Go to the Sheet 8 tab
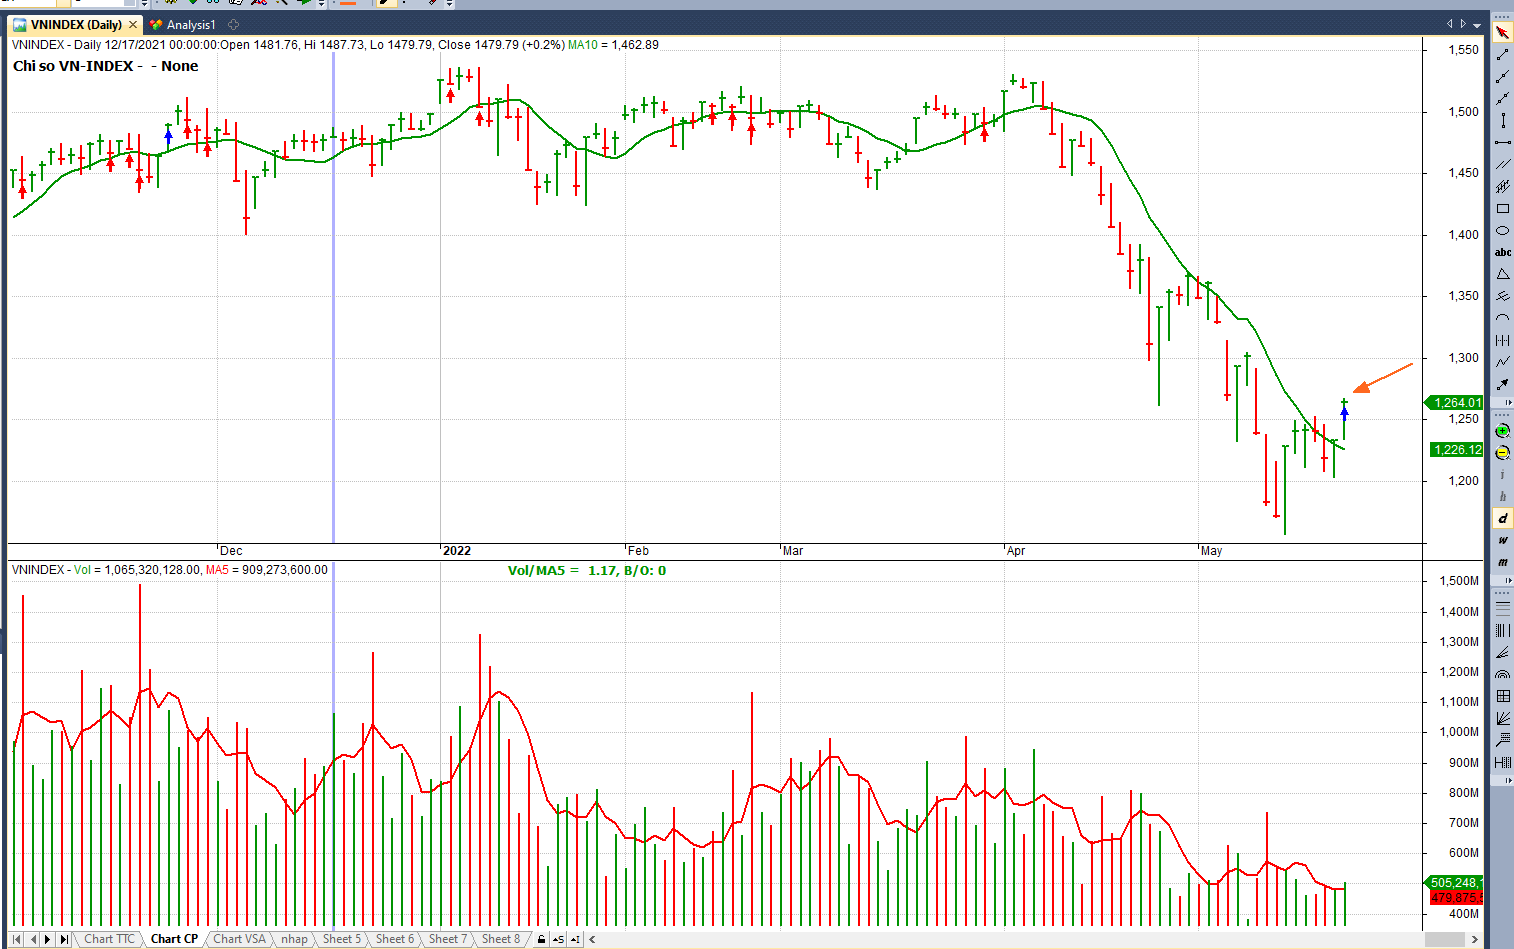This screenshot has height=949, width=1514. tap(501, 939)
